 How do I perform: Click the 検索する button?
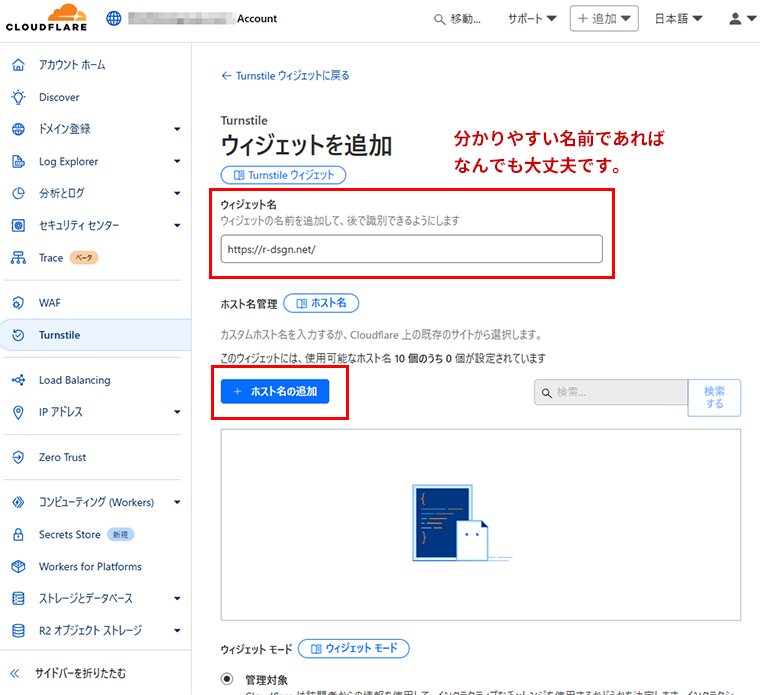pyautogui.click(x=714, y=397)
